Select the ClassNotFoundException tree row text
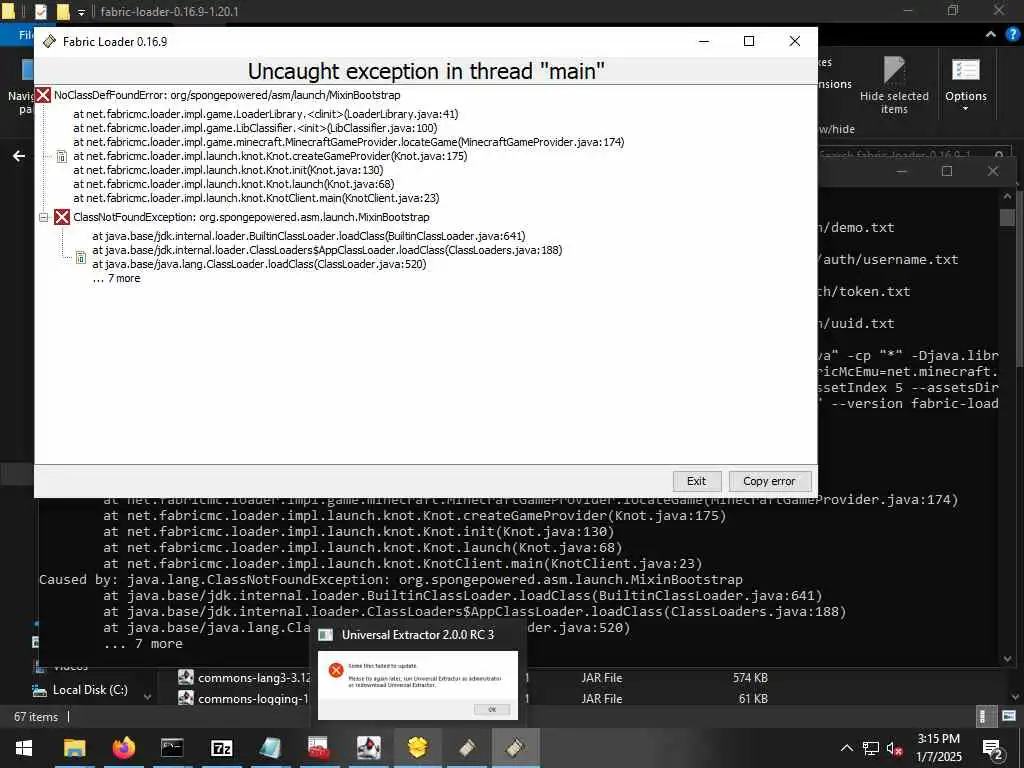This screenshot has width=1024, height=768. tap(251, 217)
